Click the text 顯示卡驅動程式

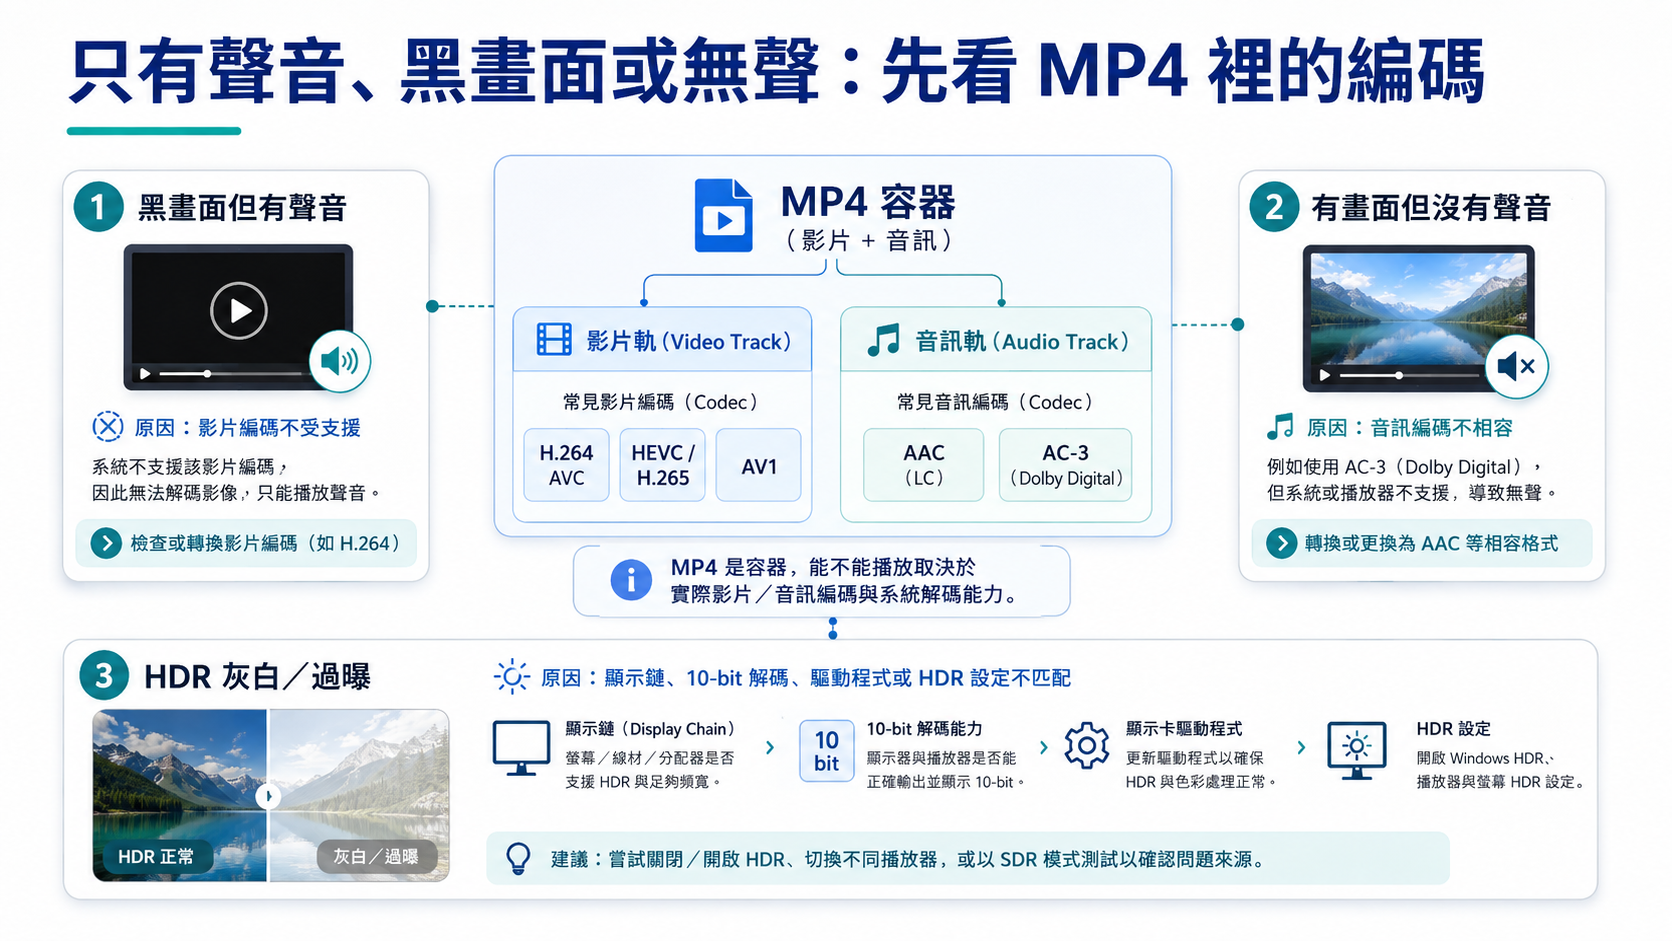click(x=1184, y=728)
